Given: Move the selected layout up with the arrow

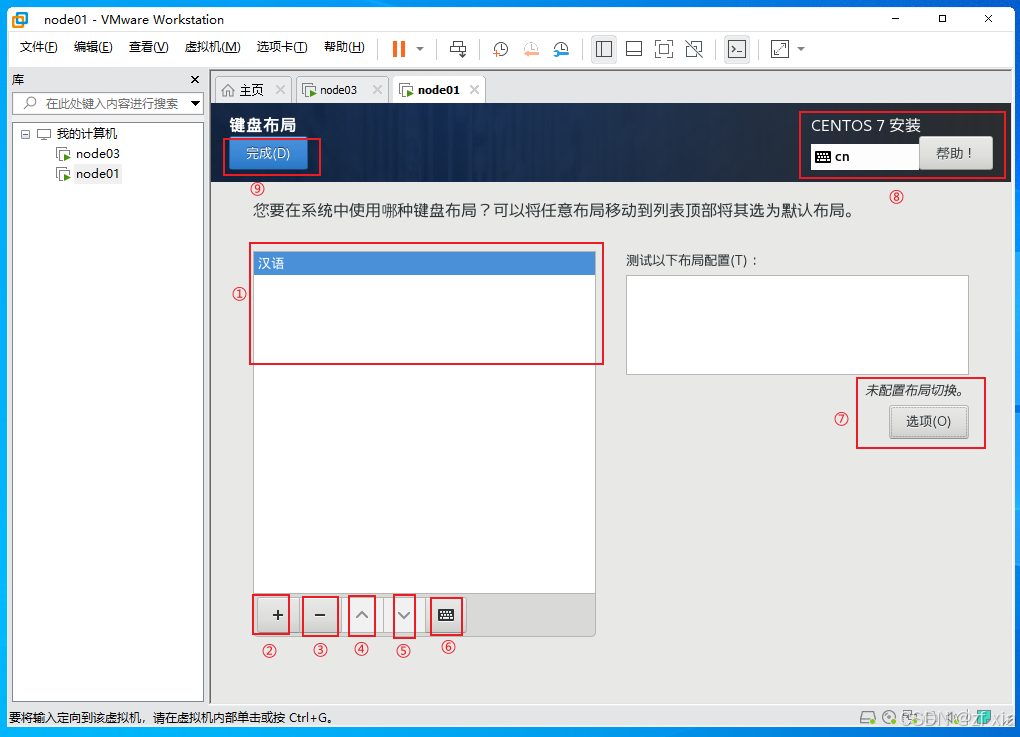Looking at the screenshot, I should click(x=362, y=615).
